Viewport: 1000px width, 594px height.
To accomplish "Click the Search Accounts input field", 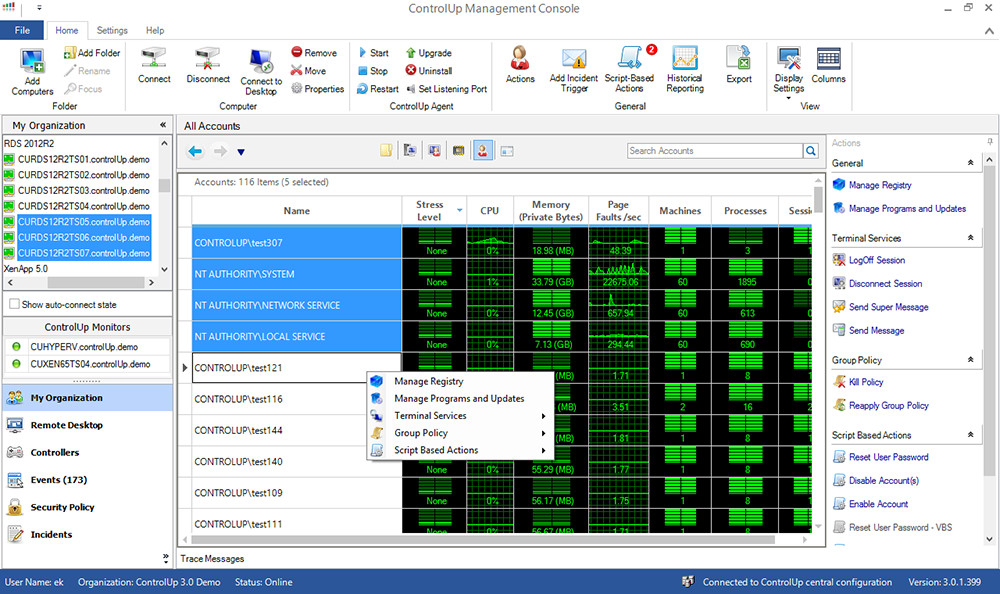I will click(714, 151).
